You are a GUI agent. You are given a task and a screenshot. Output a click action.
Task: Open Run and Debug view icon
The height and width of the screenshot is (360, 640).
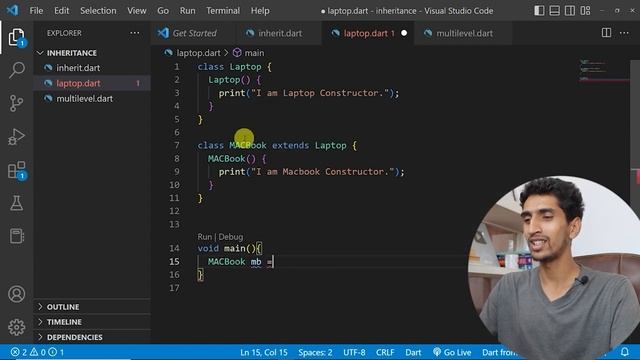[x=16, y=137]
